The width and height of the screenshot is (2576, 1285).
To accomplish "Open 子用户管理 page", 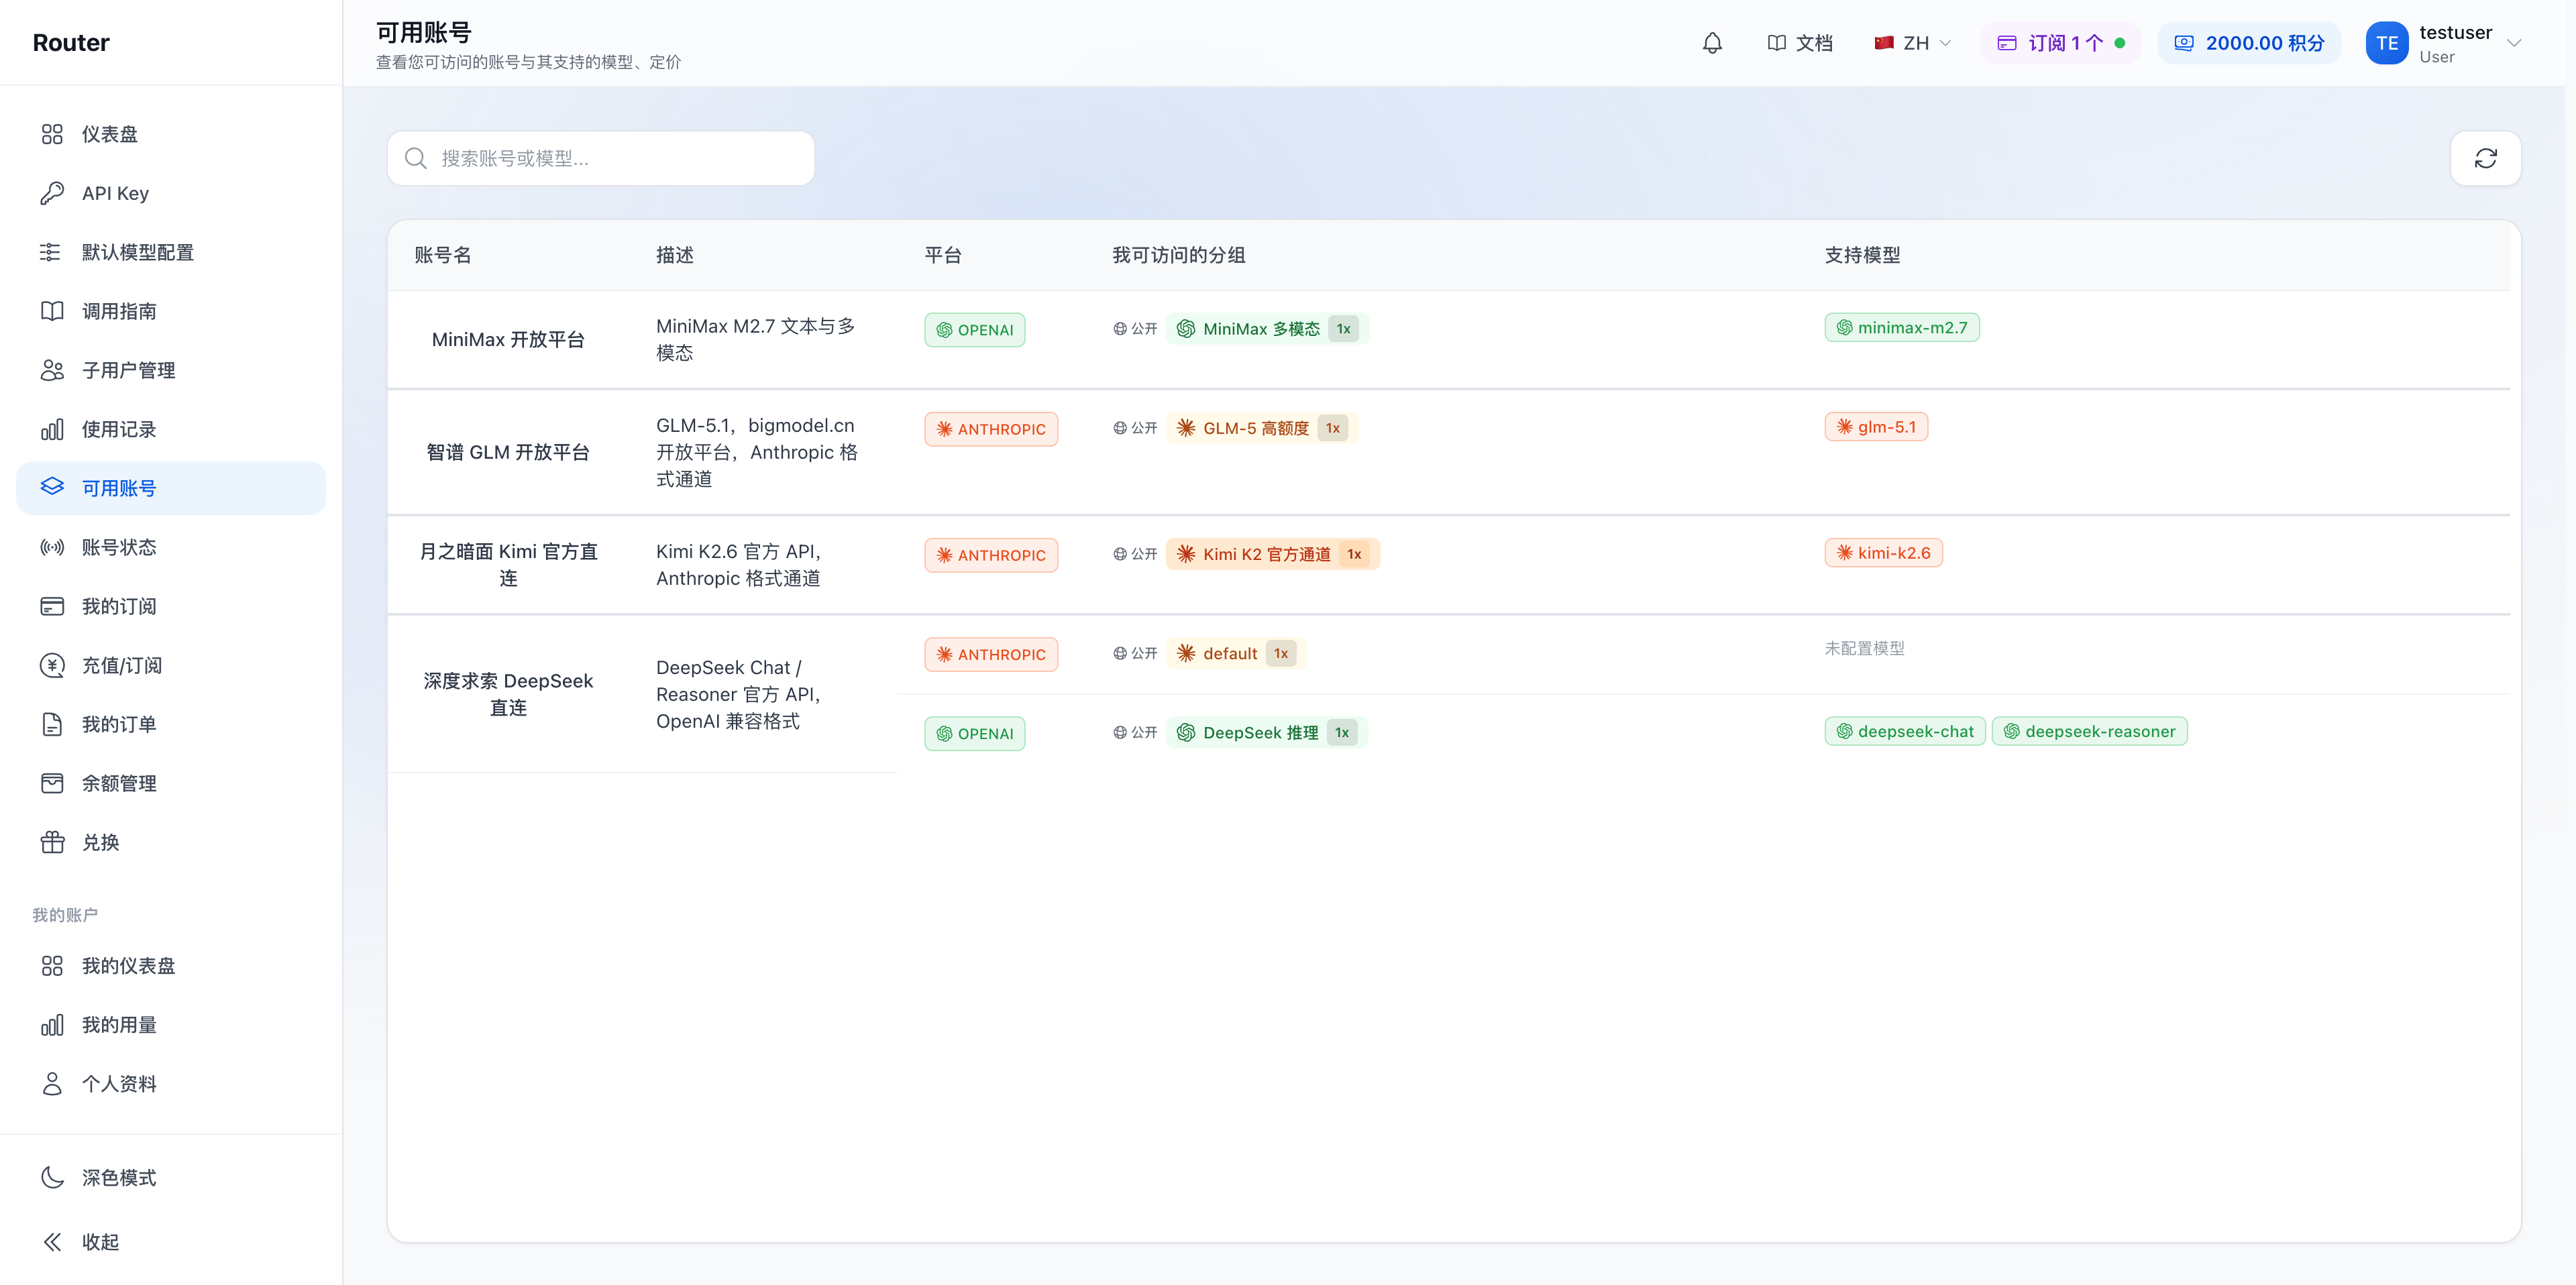I will point(171,370).
